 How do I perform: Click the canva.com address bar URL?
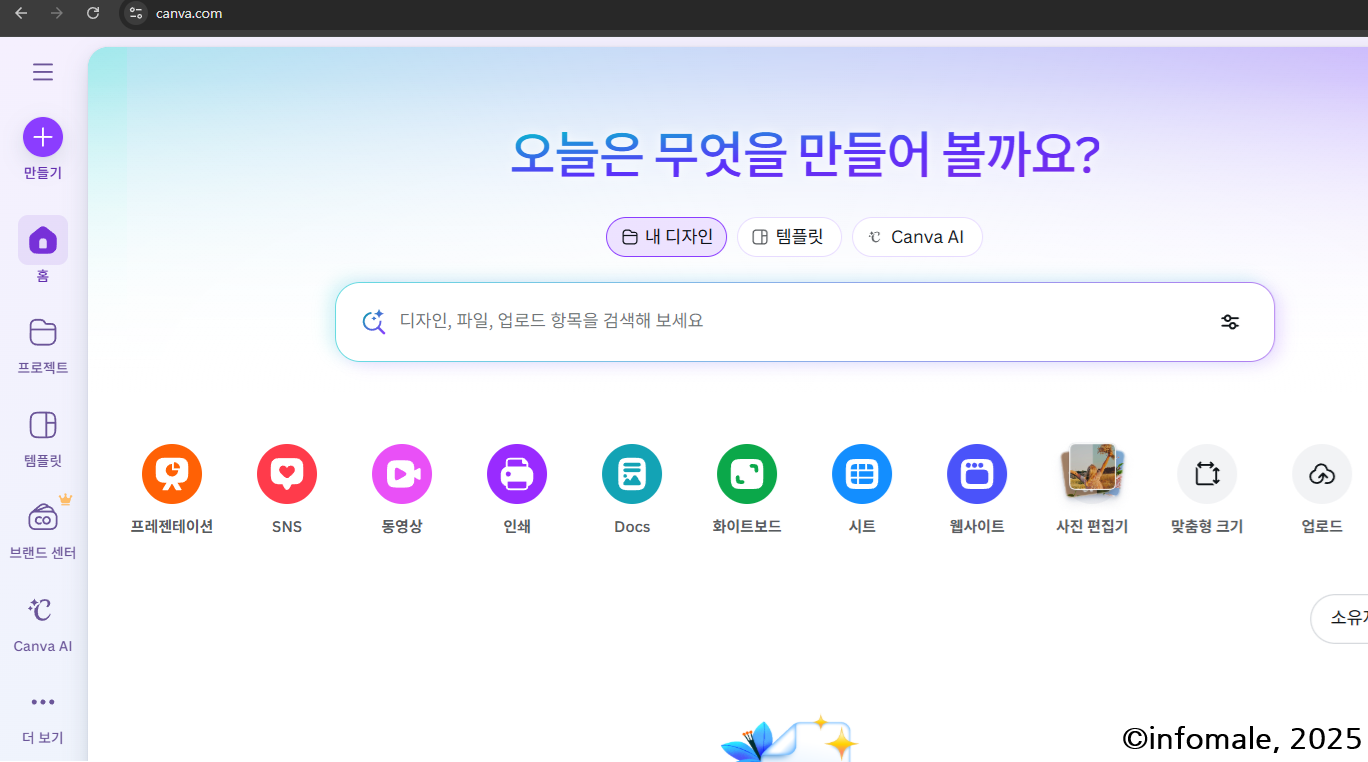(189, 14)
